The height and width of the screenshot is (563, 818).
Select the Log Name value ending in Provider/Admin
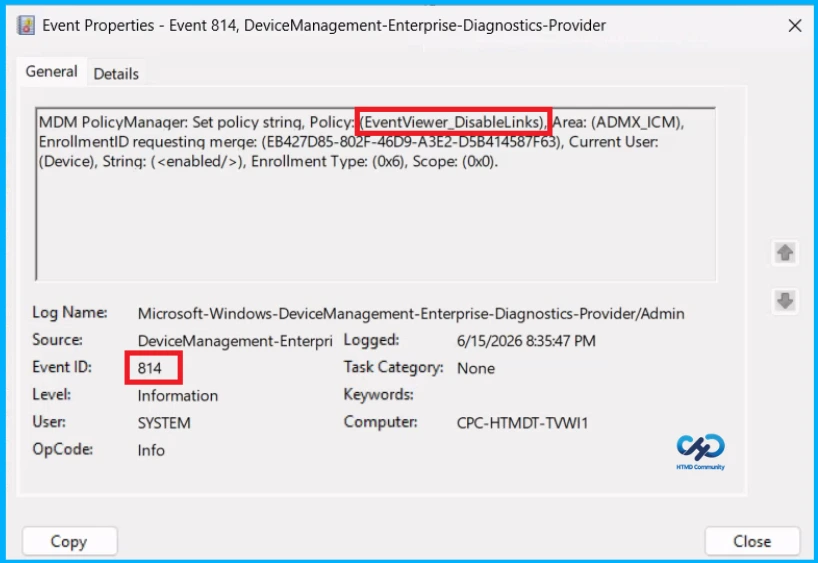(x=411, y=314)
